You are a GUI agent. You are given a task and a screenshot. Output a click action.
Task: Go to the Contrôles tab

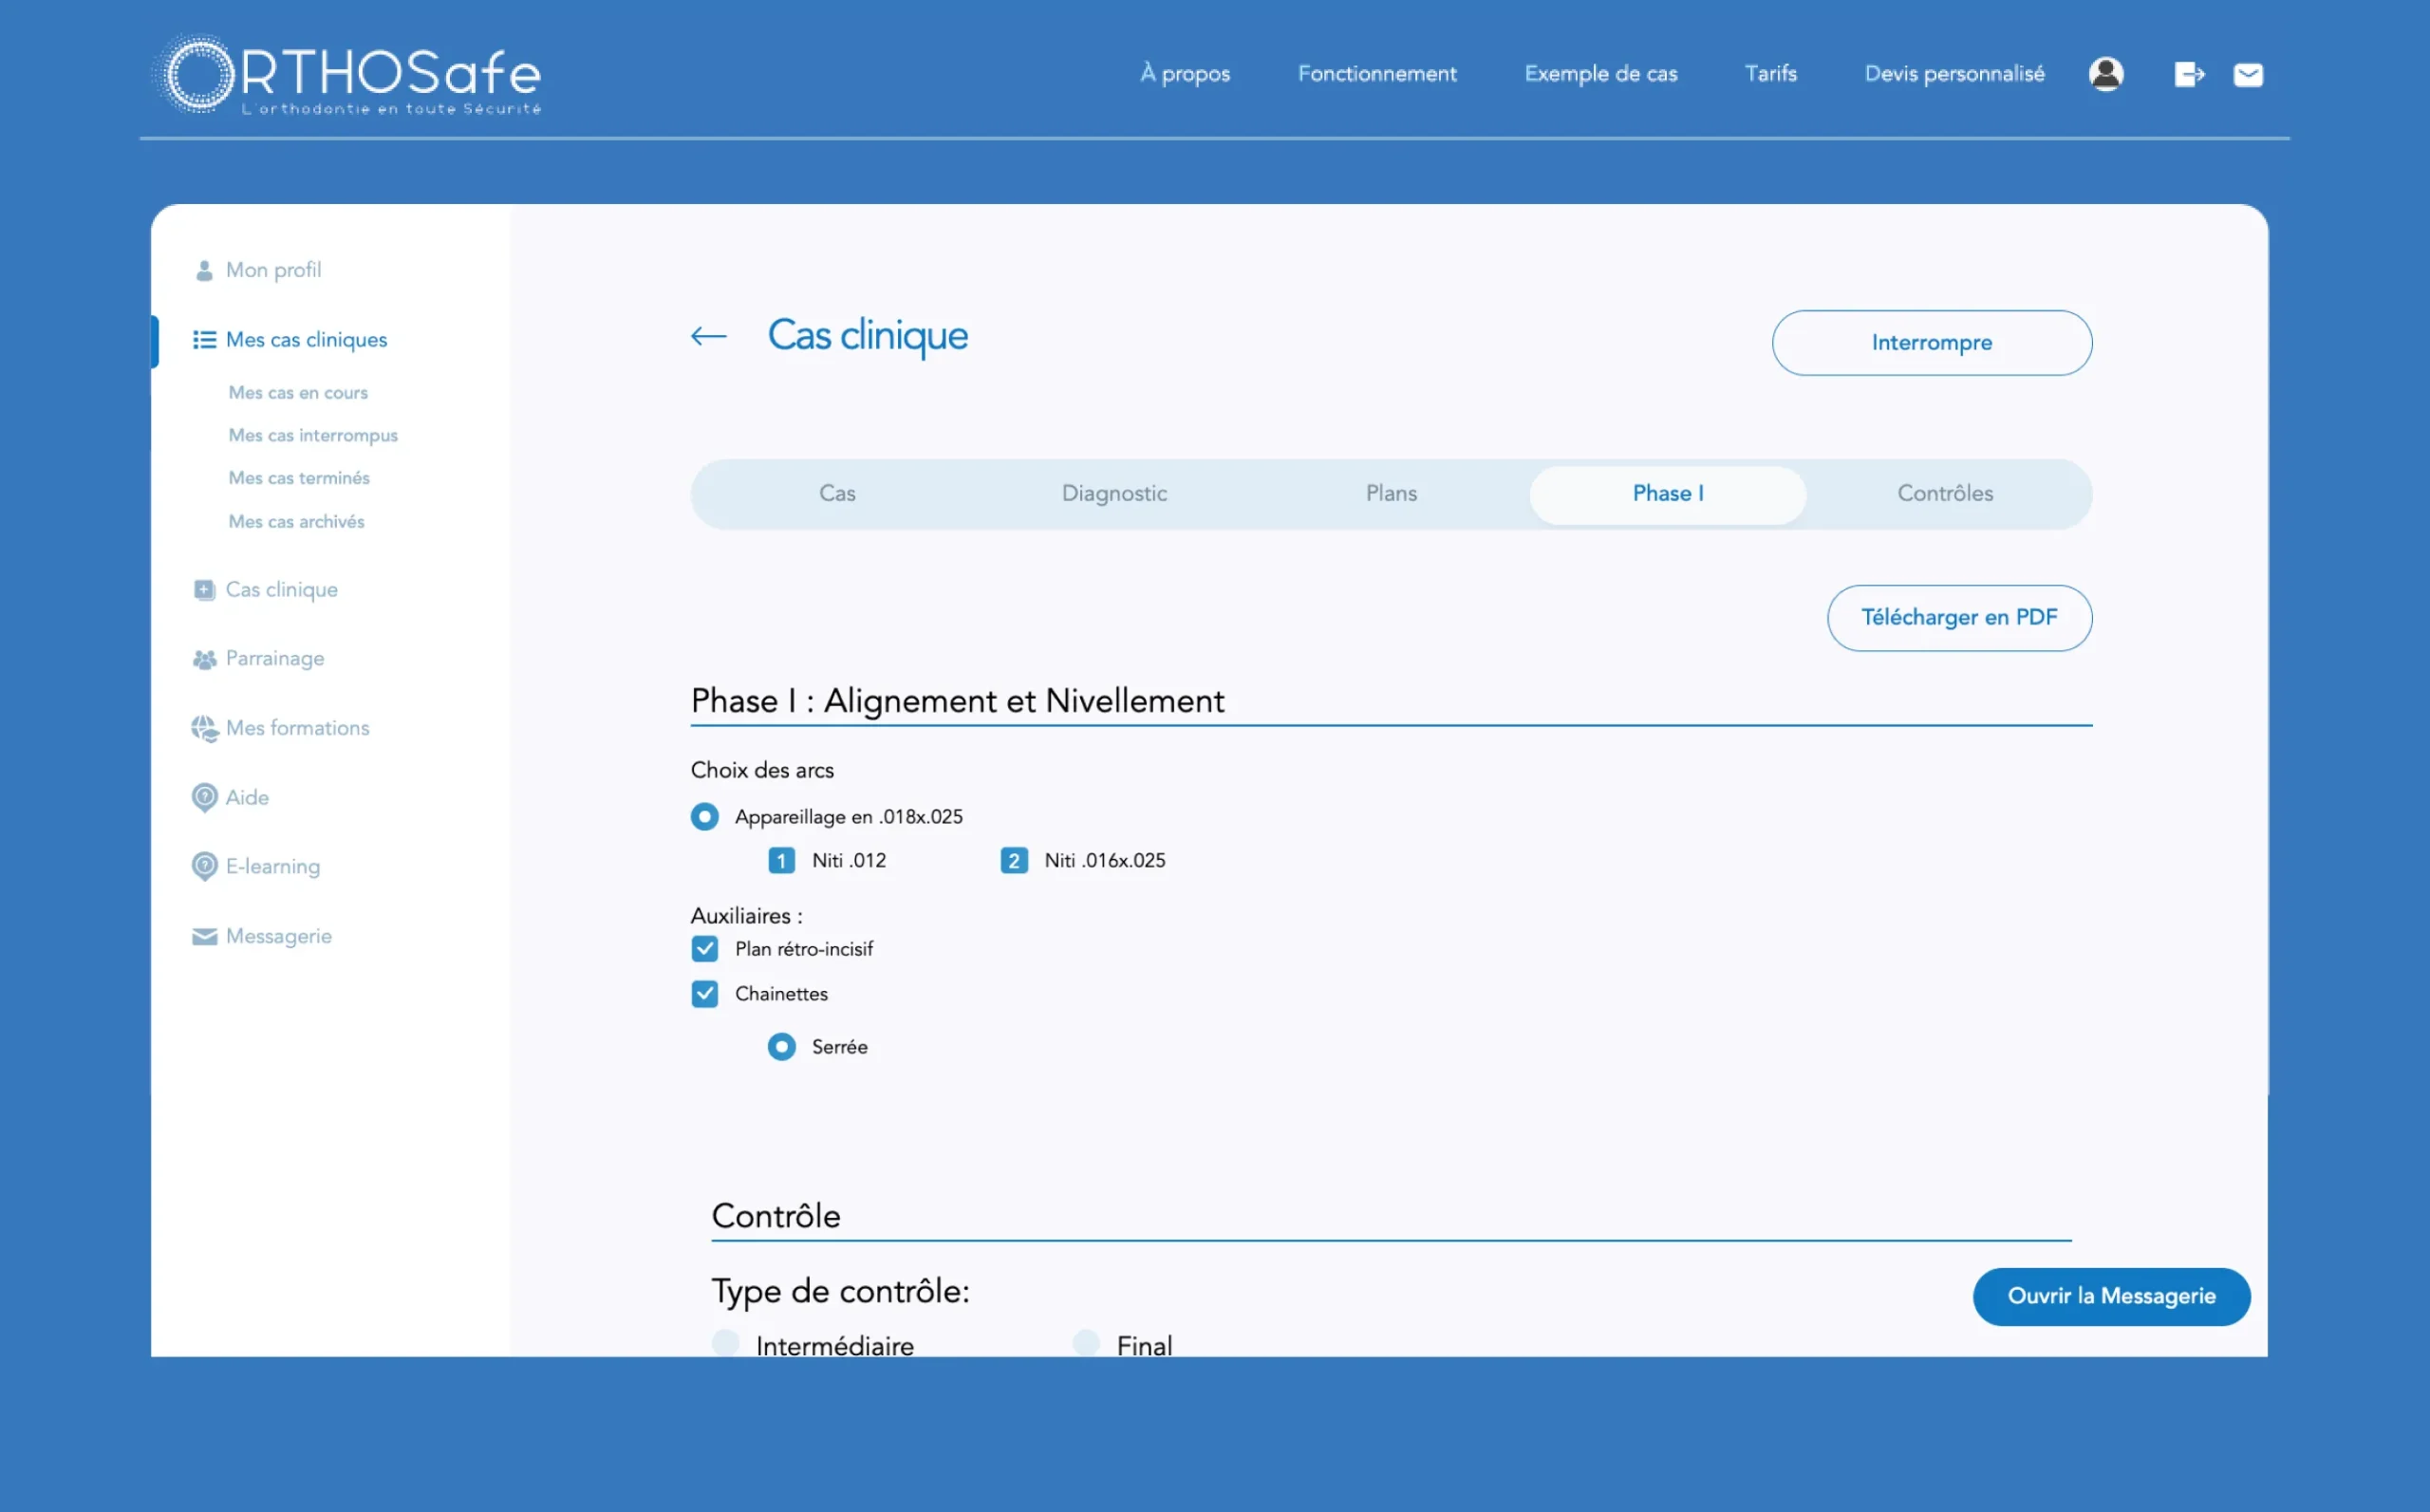click(1945, 493)
